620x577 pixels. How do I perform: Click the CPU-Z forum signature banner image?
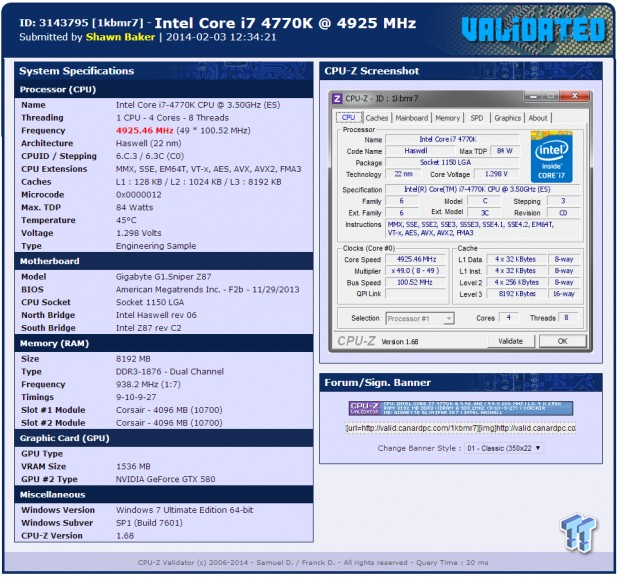[x=461, y=409]
